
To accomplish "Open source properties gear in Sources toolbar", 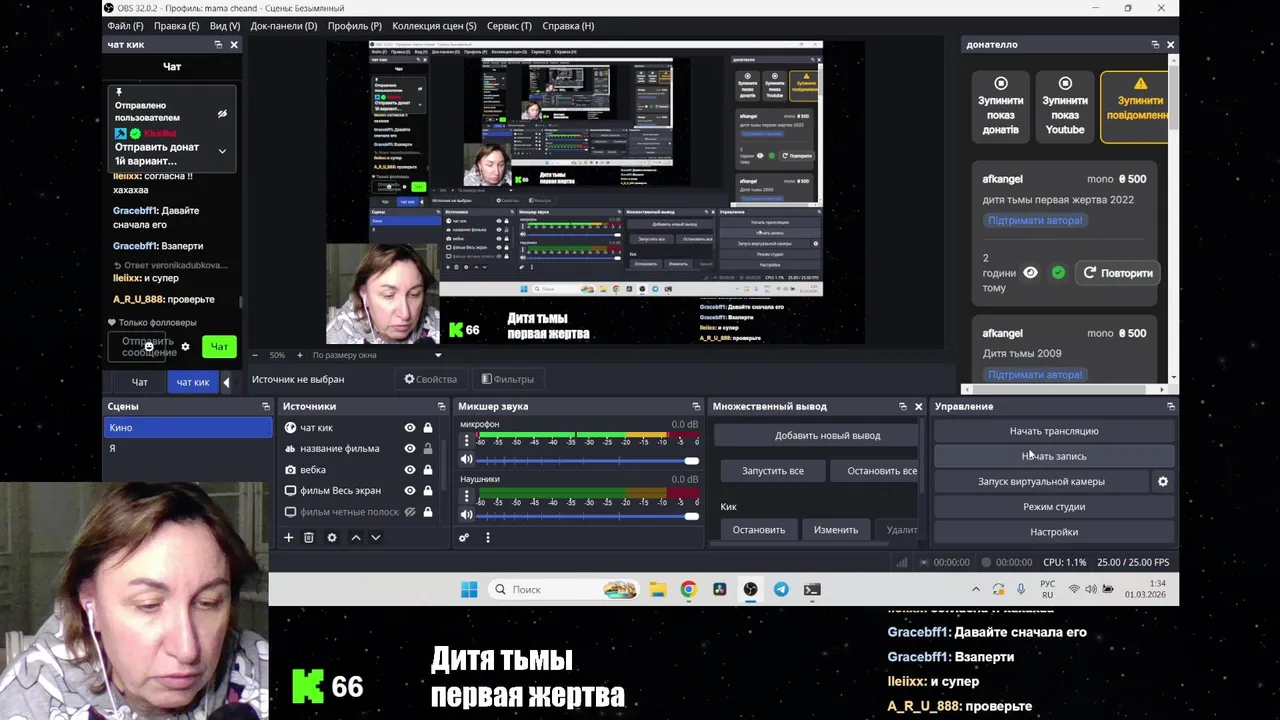I will [332, 537].
